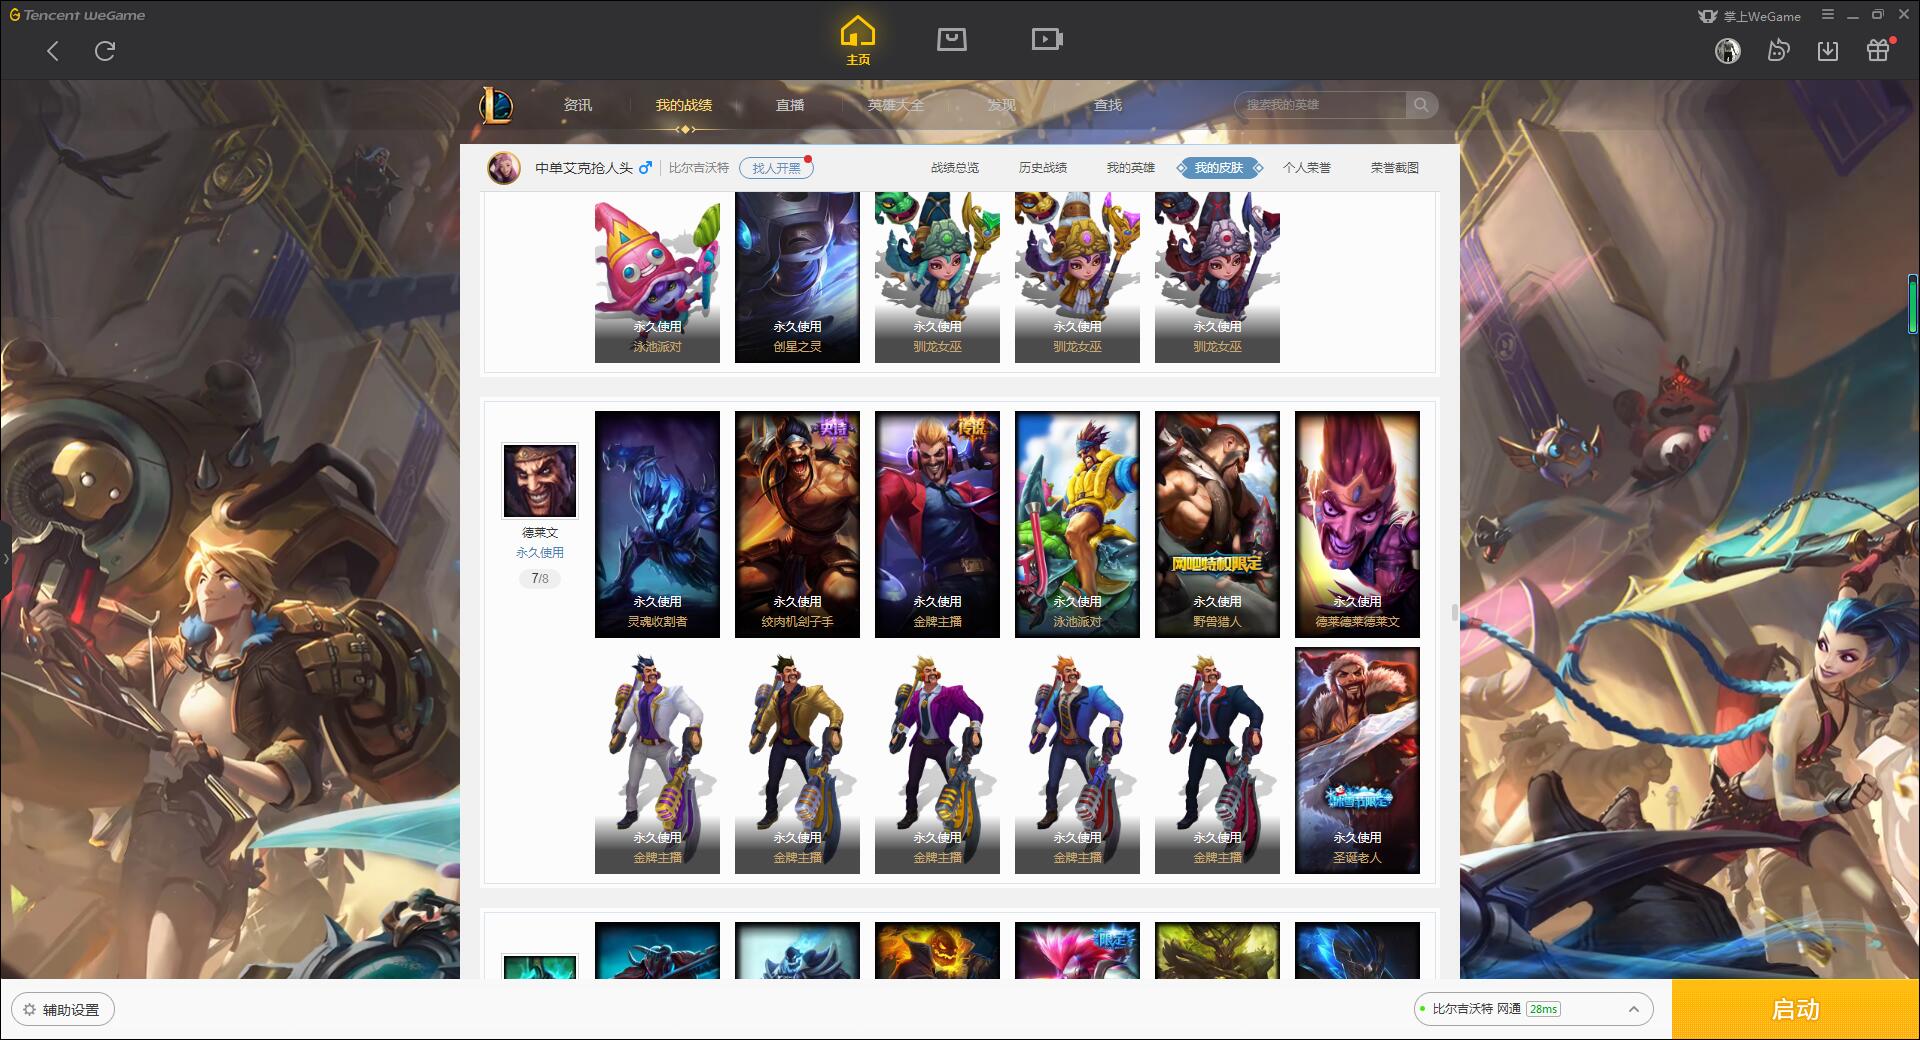
Task: Switch to 个人荣誉 sub-tab
Action: click(x=1307, y=168)
